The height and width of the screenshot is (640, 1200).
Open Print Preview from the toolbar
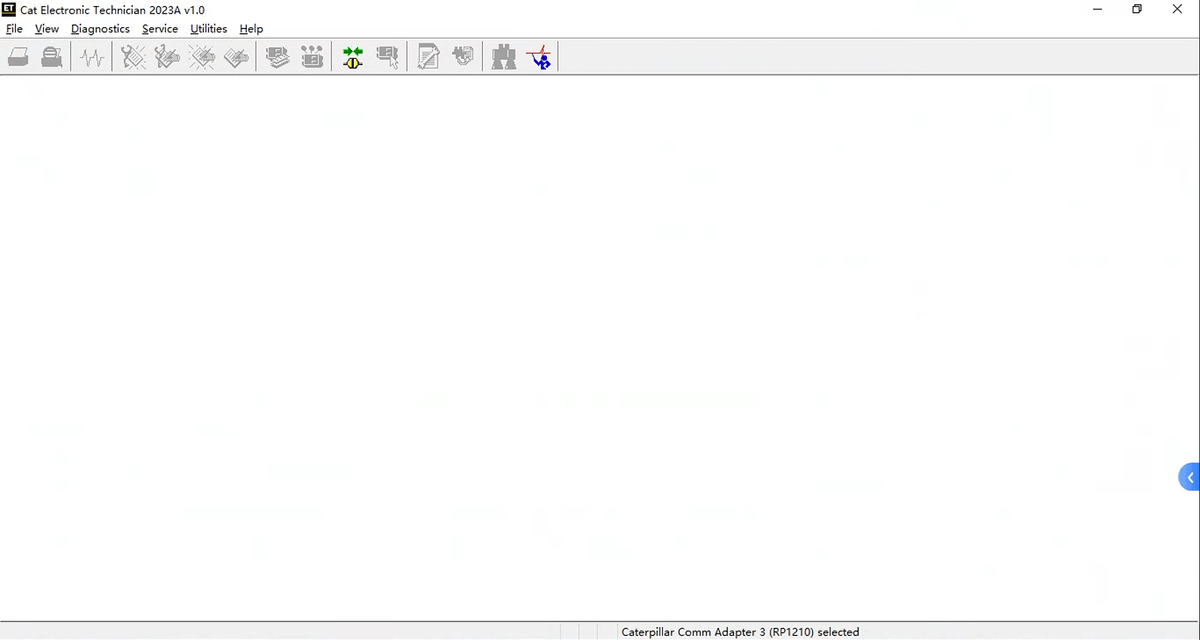pos(52,58)
